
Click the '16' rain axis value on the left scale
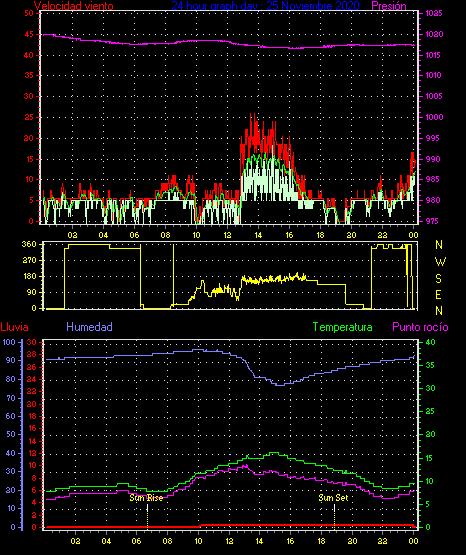(x=32, y=428)
